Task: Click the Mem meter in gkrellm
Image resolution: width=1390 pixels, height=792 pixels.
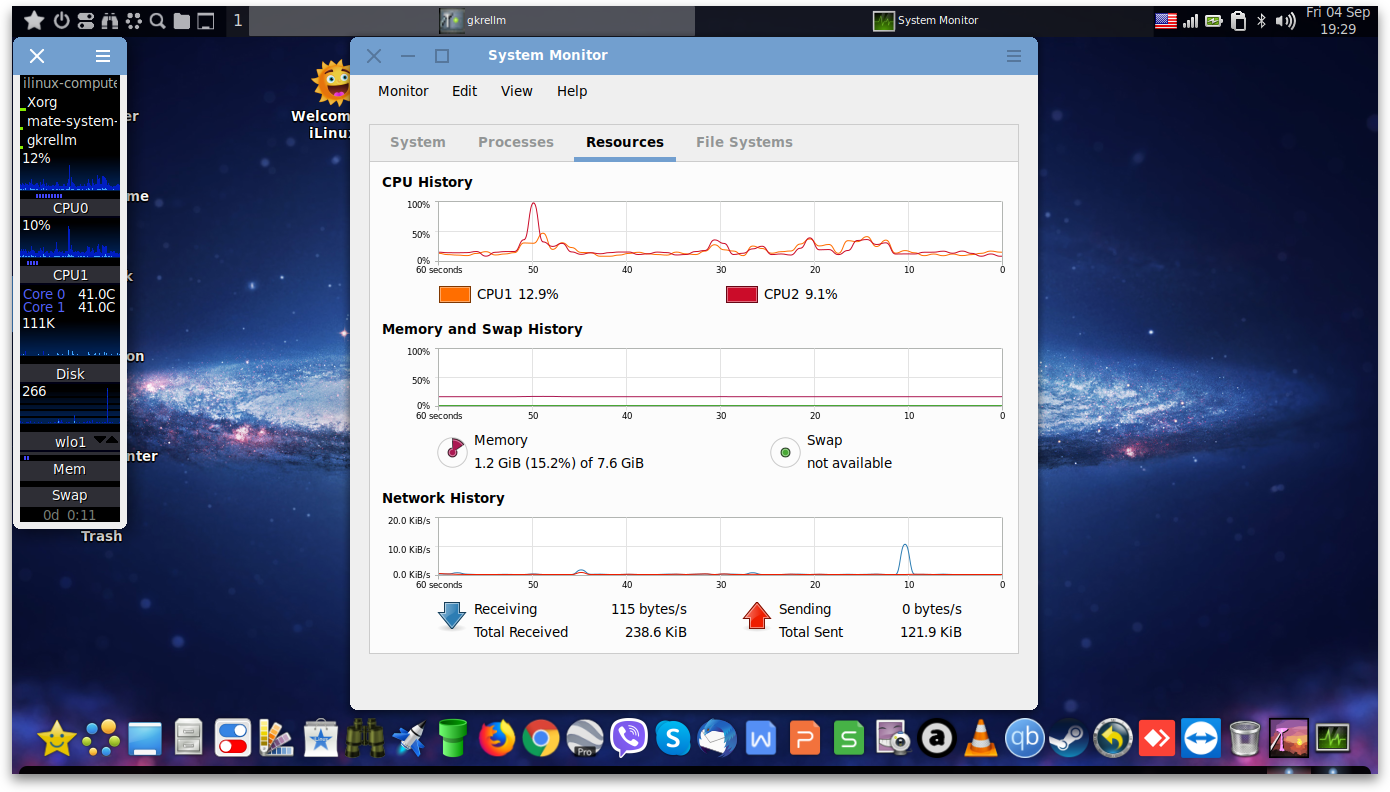Action: click(x=70, y=469)
